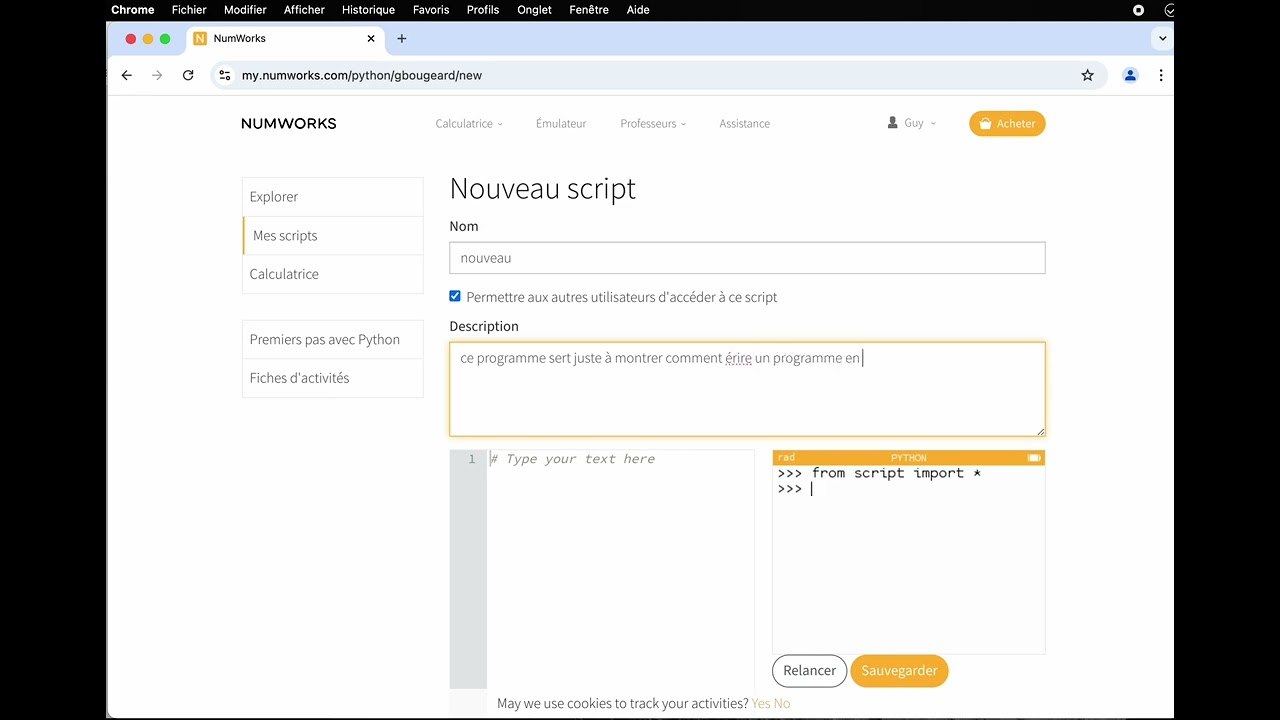Go back with the browser back arrow
The image size is (1280, 720).
pyautogui.click(x=126, y=75)
